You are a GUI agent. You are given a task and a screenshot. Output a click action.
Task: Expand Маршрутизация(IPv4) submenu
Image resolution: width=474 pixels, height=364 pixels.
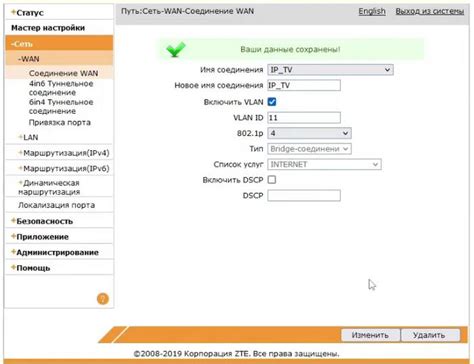64,153
